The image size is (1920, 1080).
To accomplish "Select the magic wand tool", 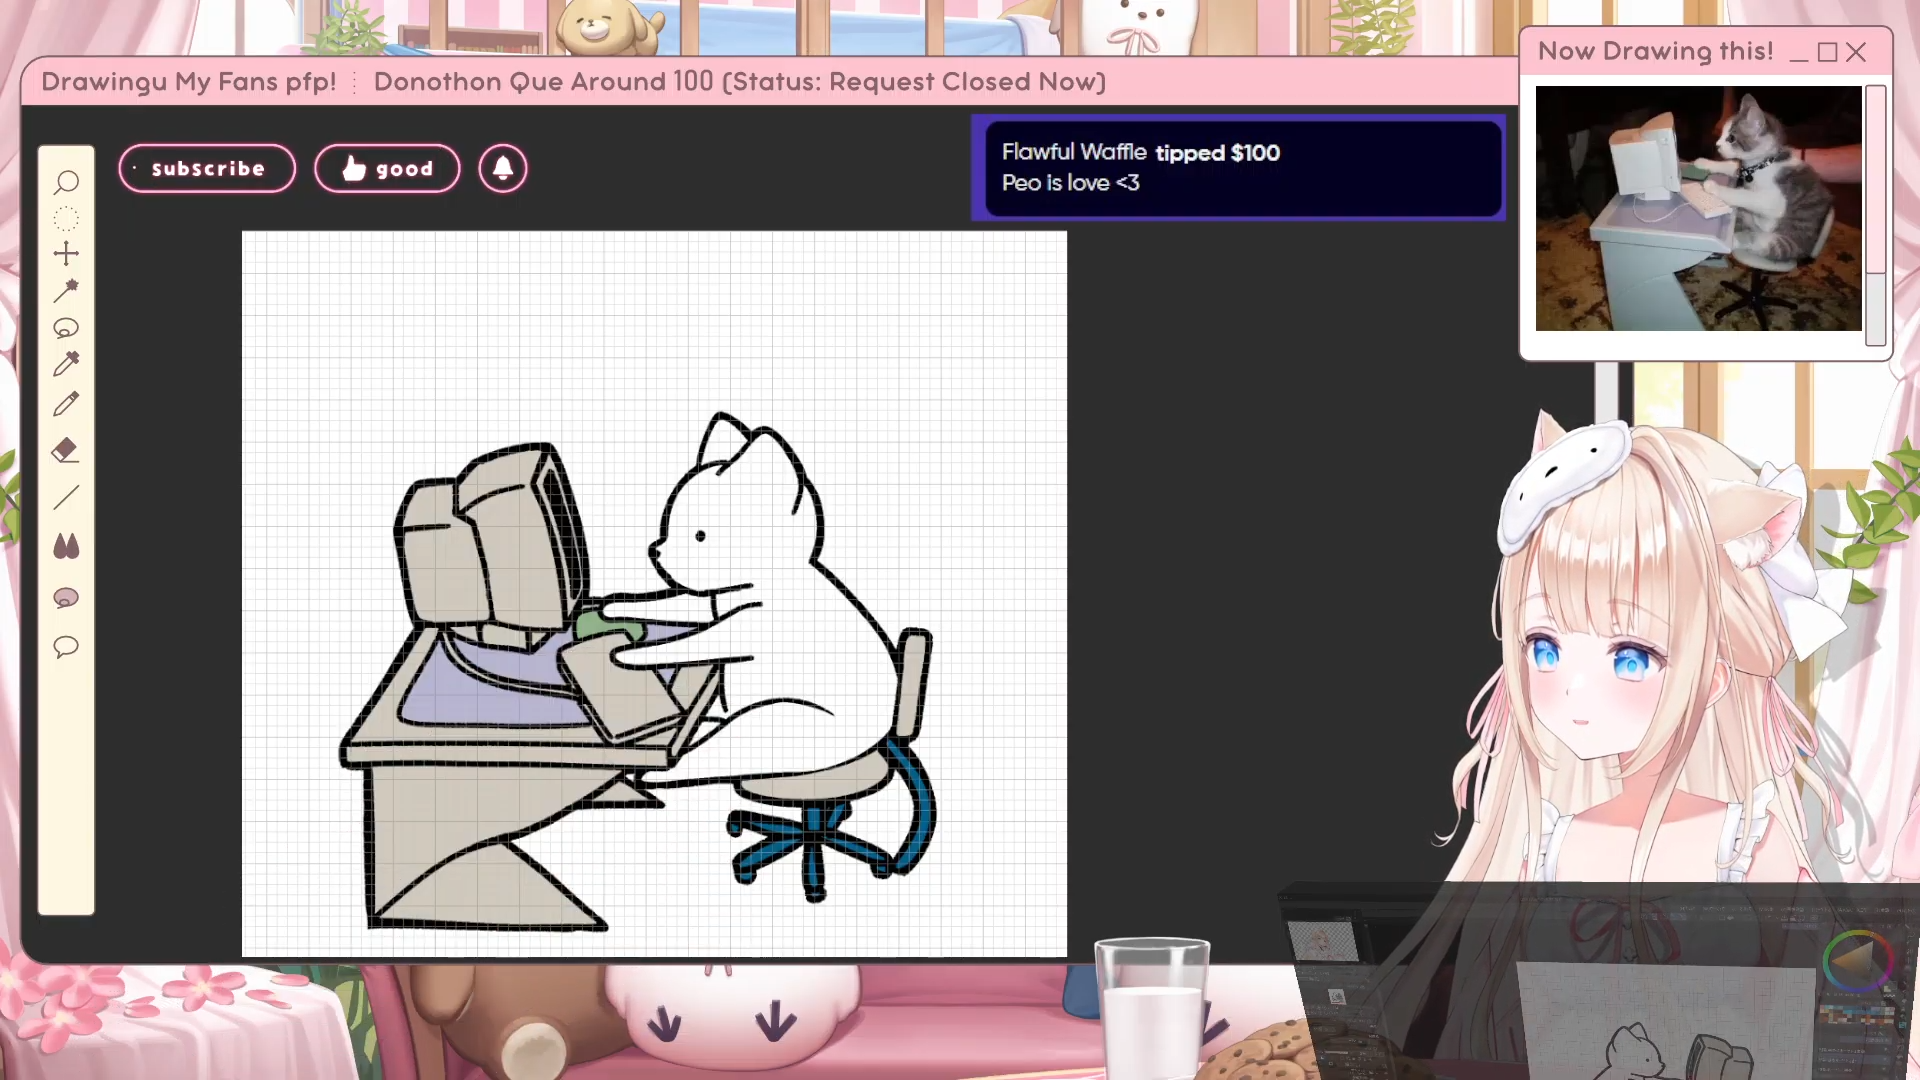I will (66, 290).
